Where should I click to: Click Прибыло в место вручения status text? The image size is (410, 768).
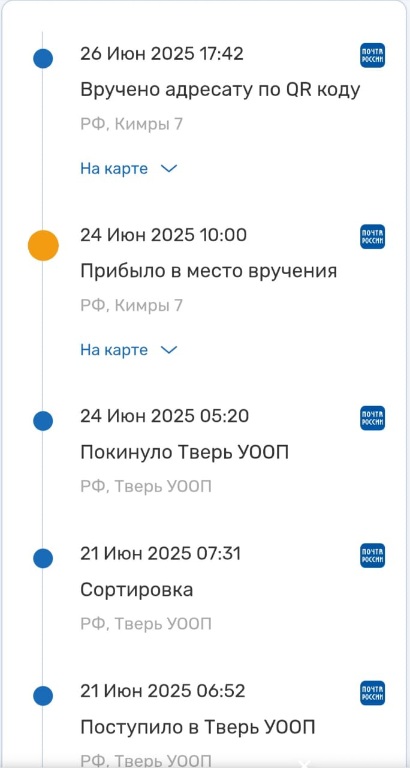point(209,271)
